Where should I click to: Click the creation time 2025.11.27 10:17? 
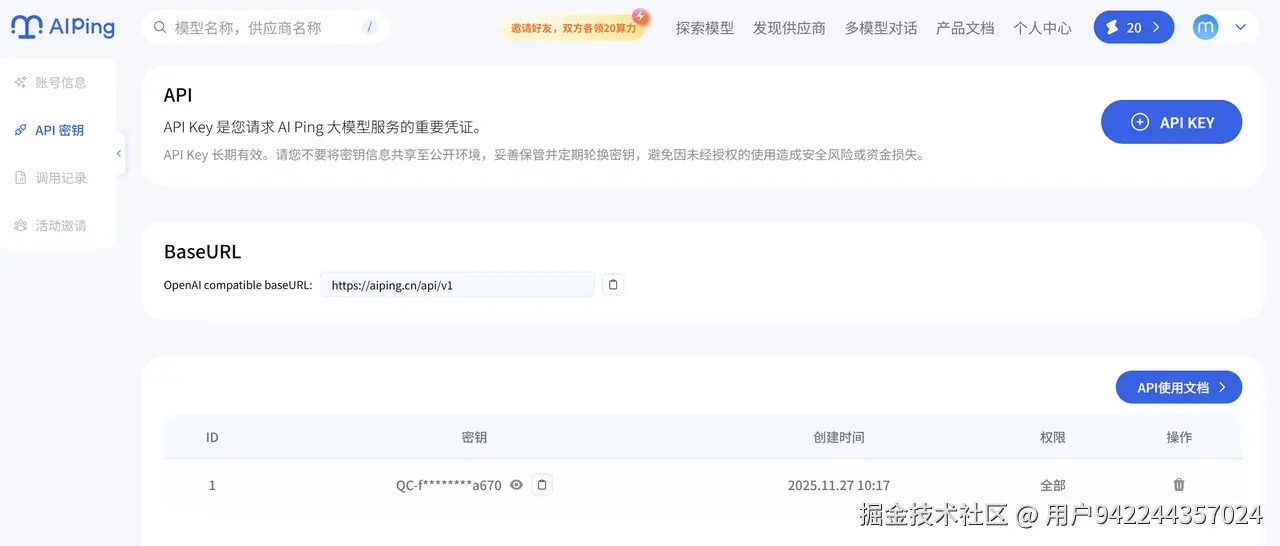839,486
